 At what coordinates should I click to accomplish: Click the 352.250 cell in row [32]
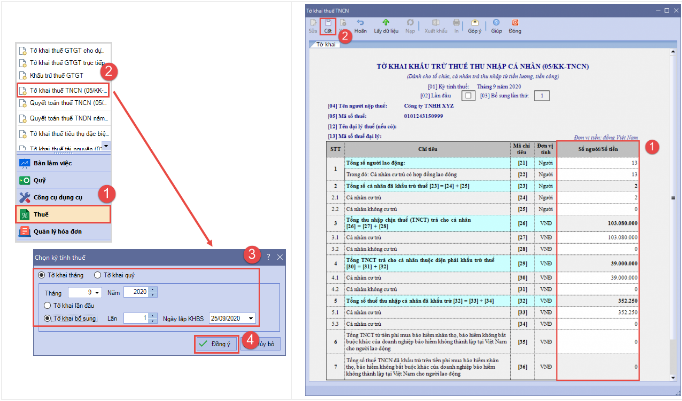coord(598,301)
